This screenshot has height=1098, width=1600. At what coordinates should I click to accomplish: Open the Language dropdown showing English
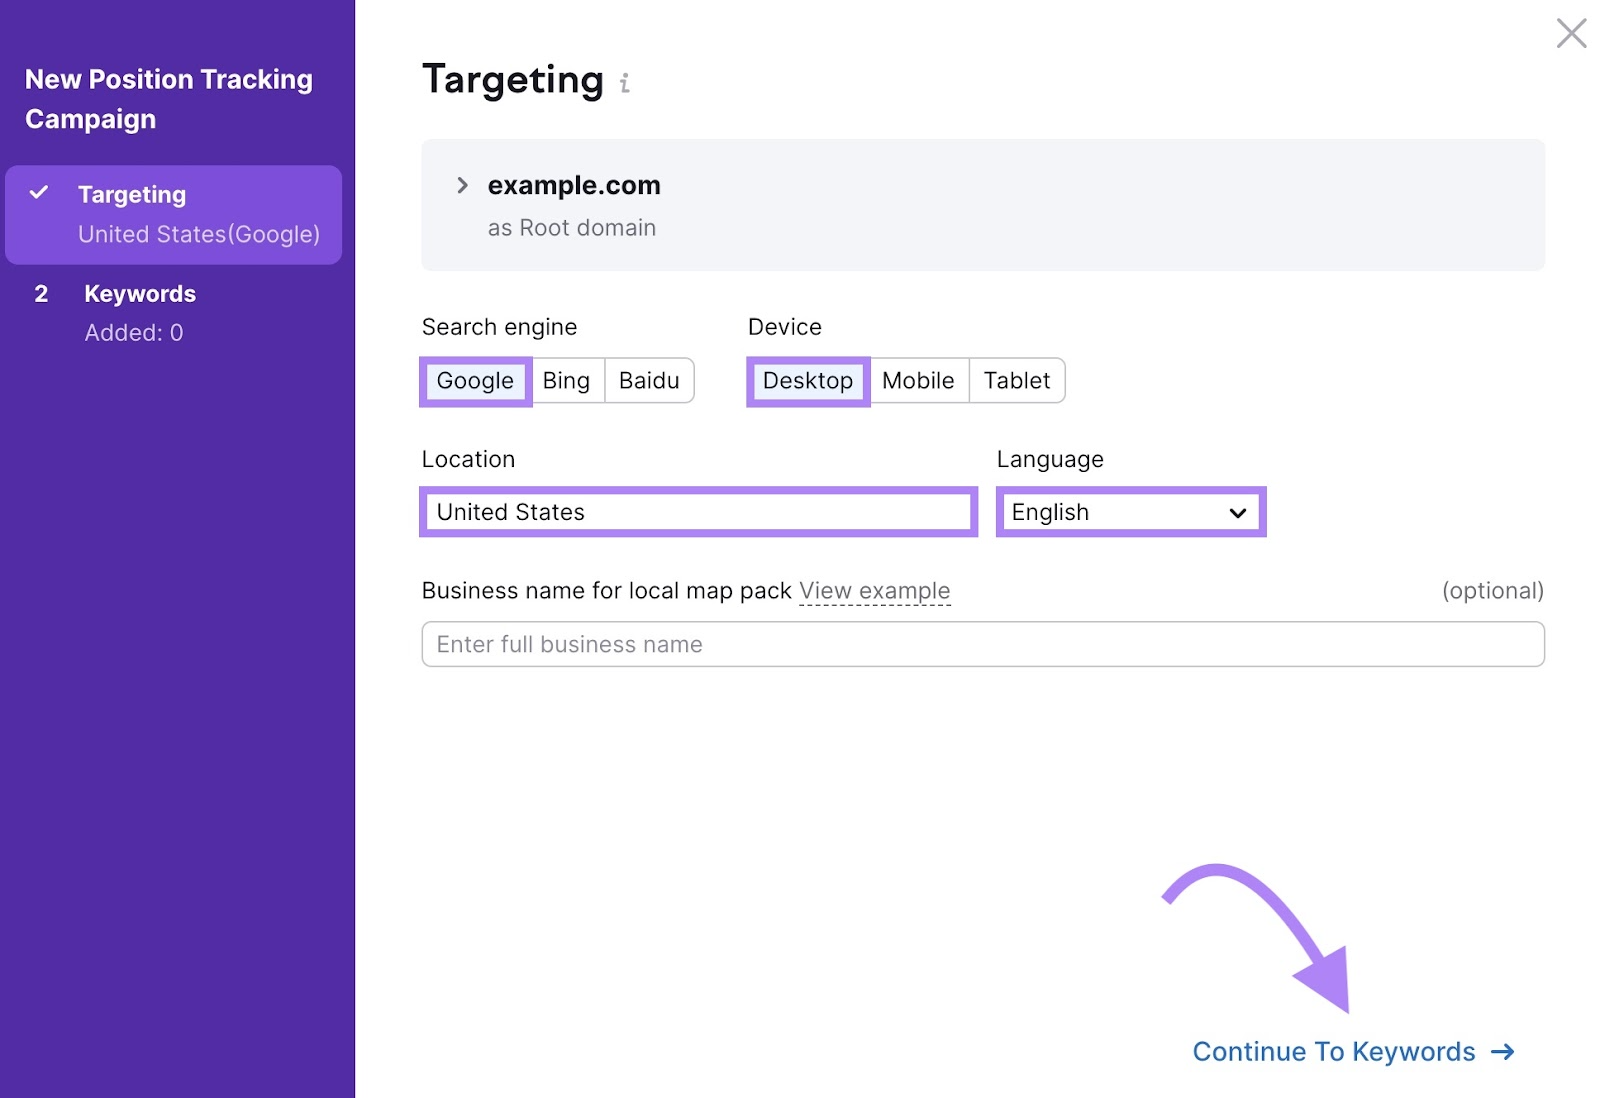pos(1129,512)
